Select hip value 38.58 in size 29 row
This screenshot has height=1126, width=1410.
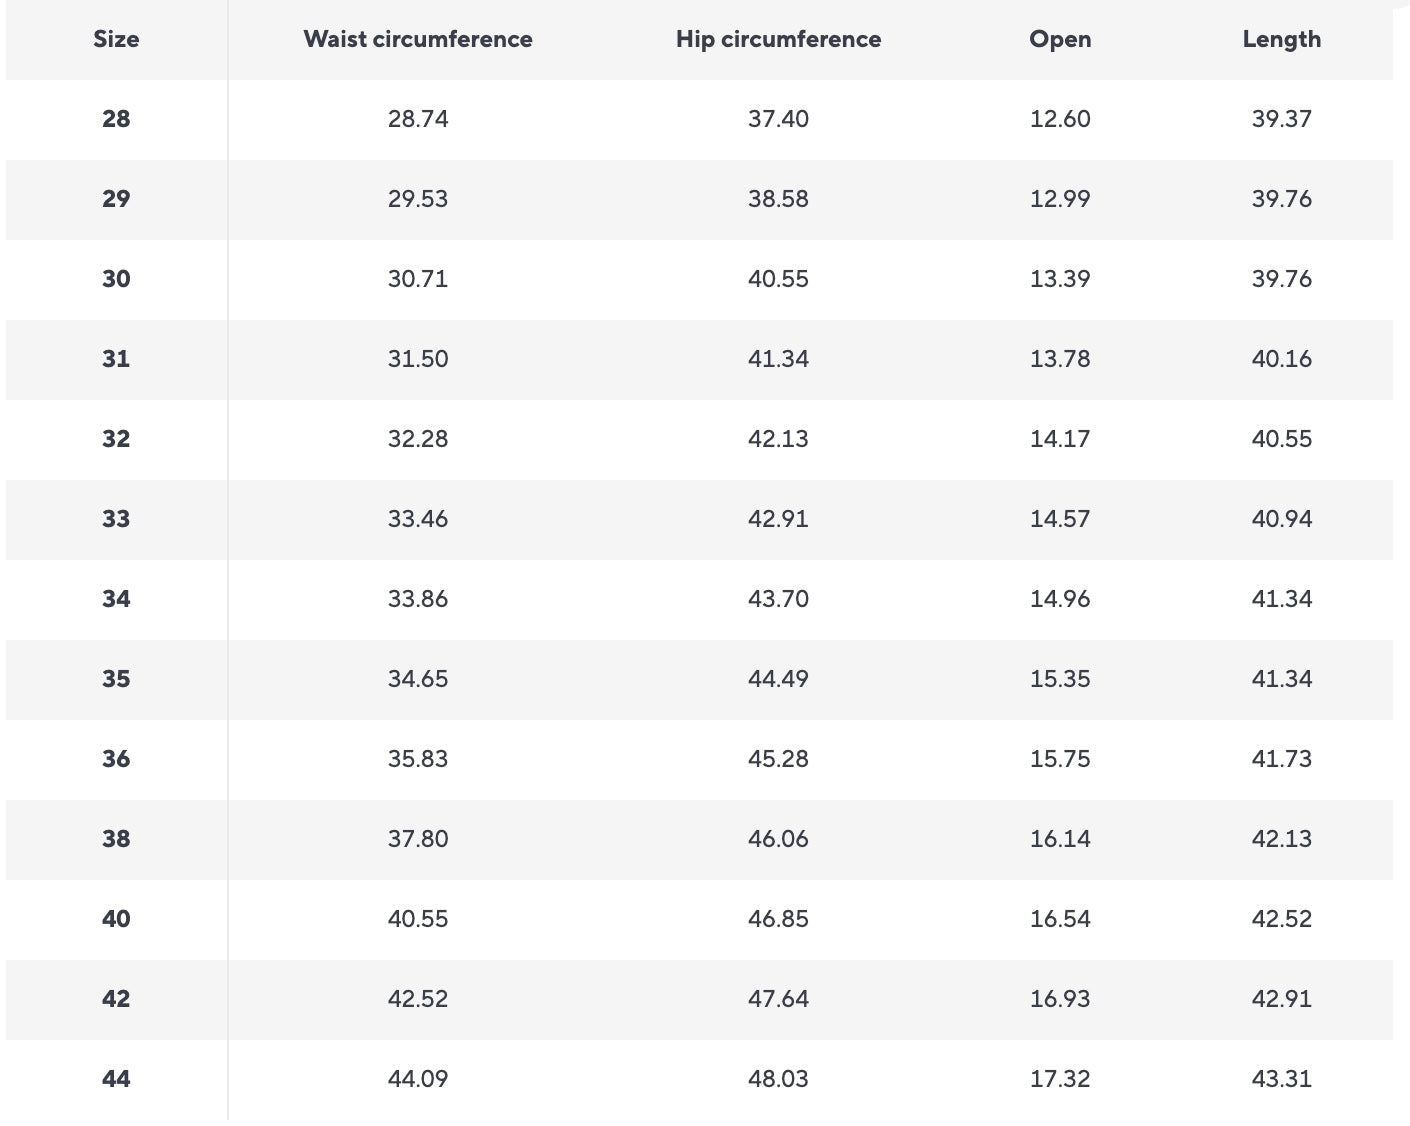point(778,199)
